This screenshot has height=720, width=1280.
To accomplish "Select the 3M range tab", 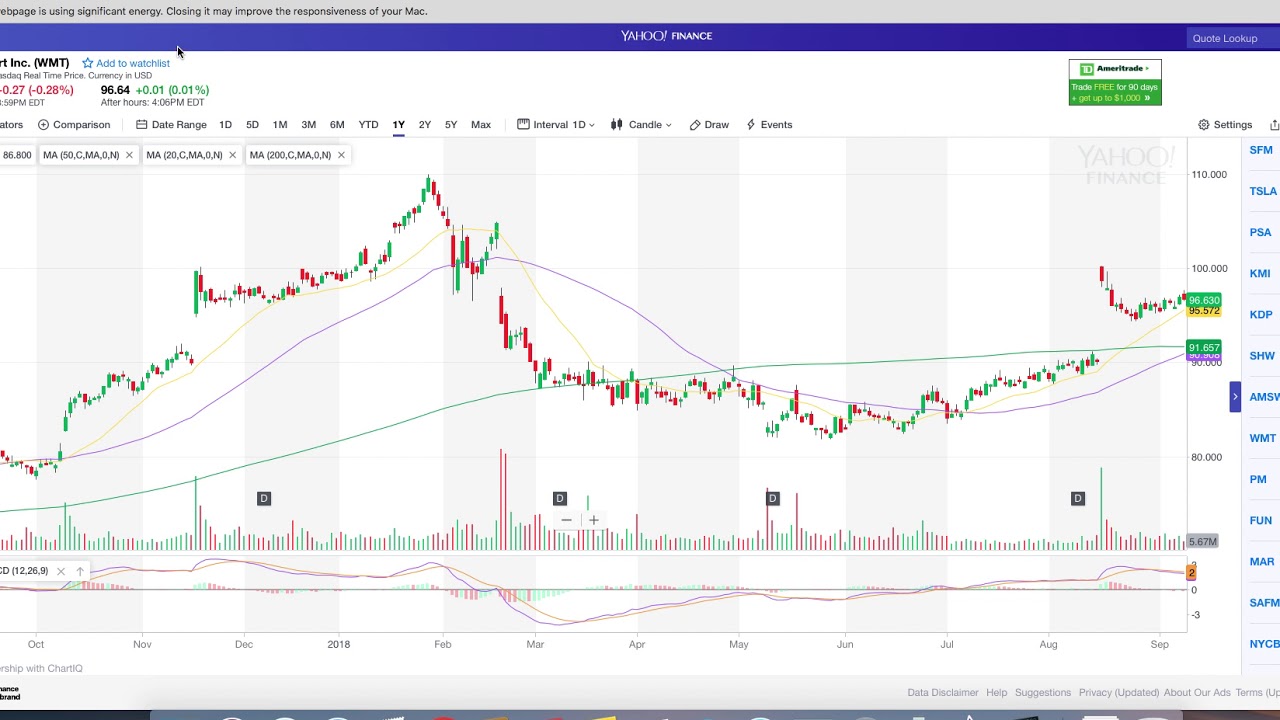I will [308, 125].
